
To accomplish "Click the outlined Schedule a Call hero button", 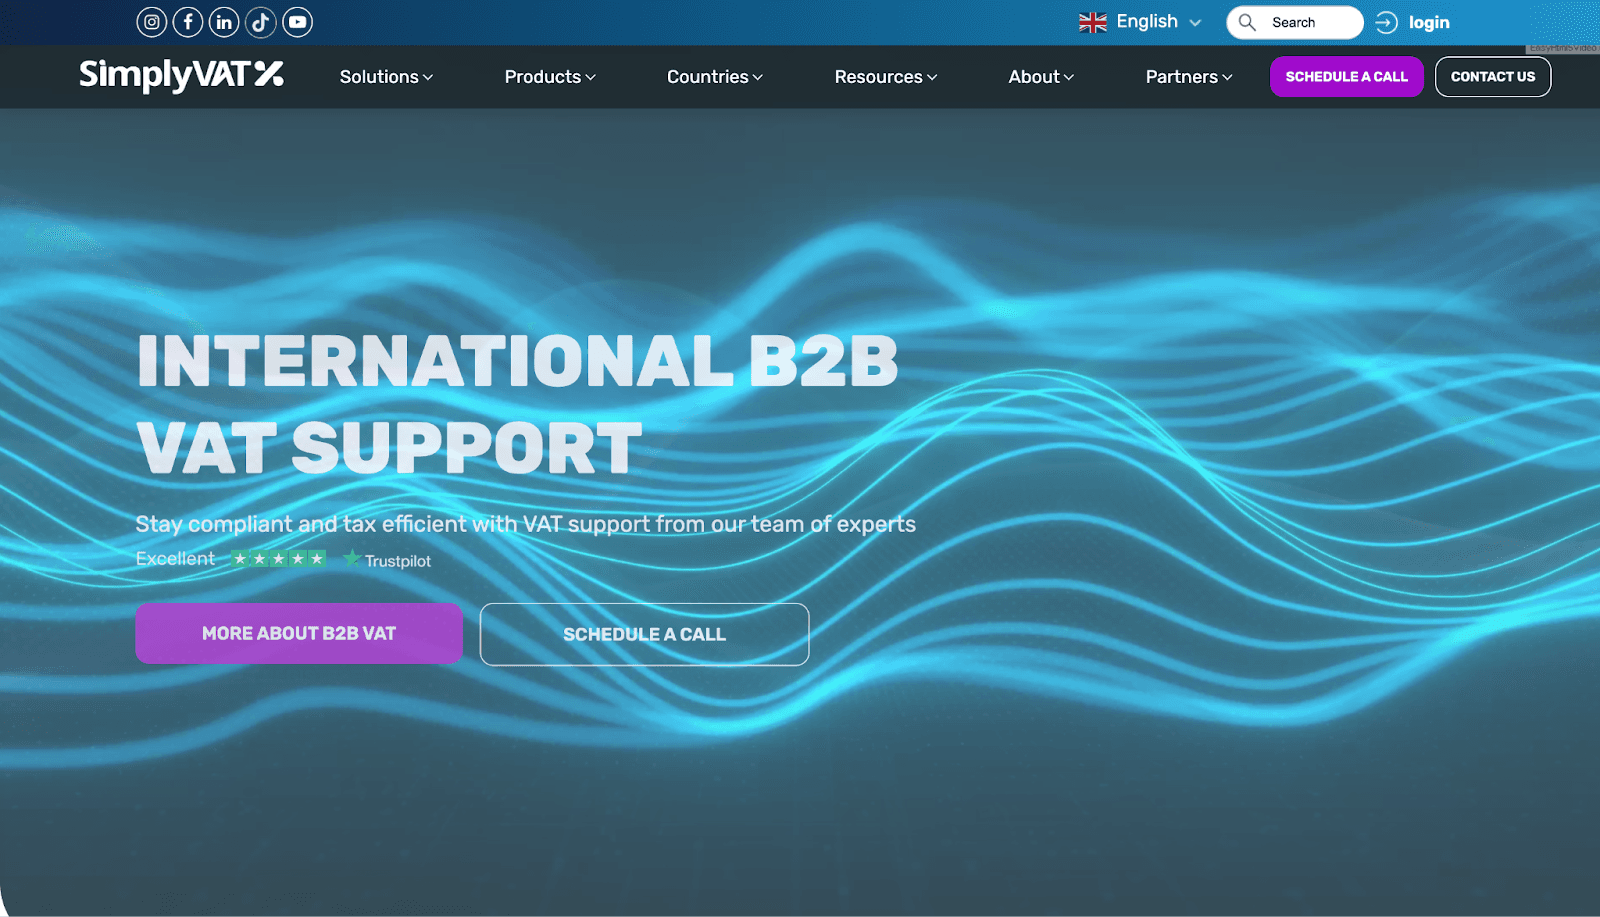I will click(644, 634).
